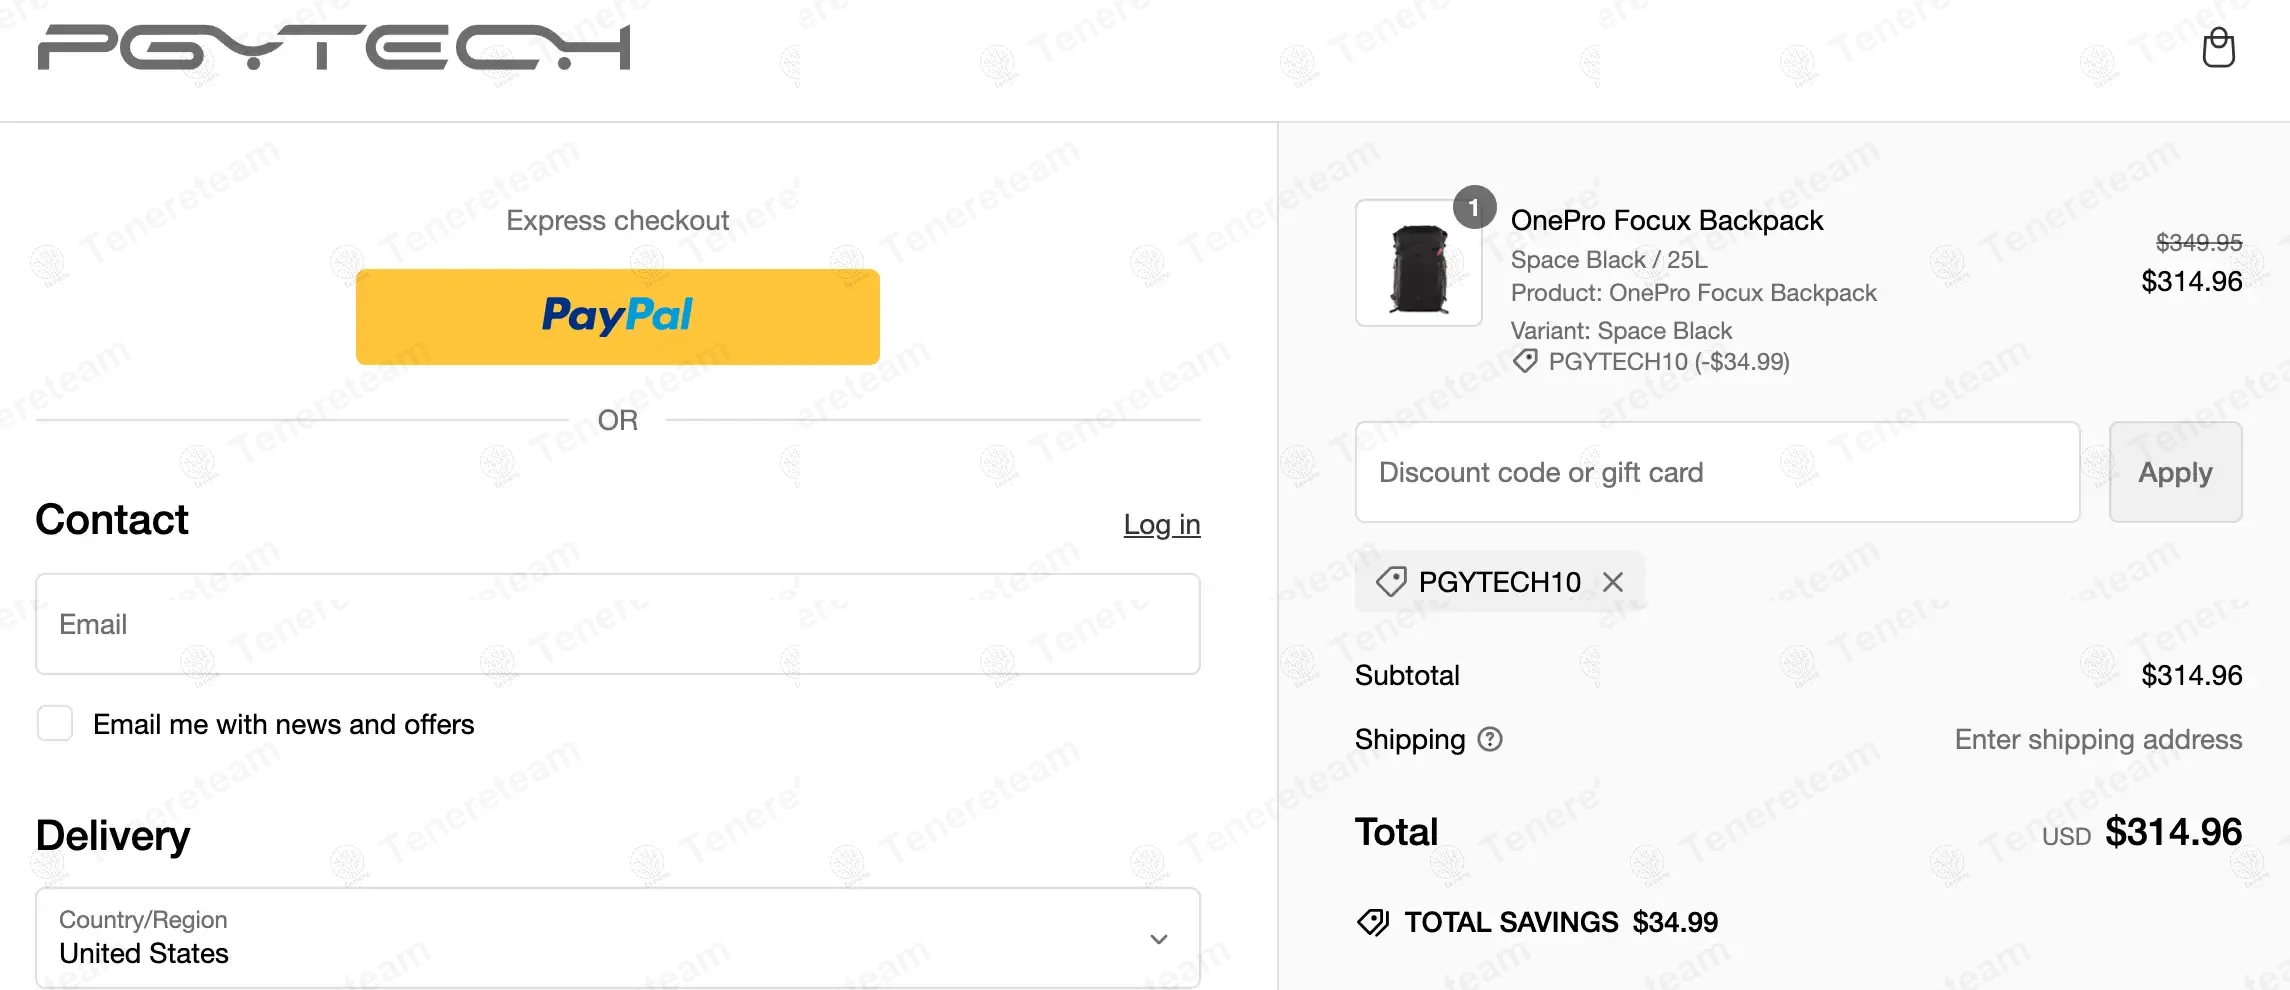Click the OnePro Focux Backpack product title

(1666, 220)
